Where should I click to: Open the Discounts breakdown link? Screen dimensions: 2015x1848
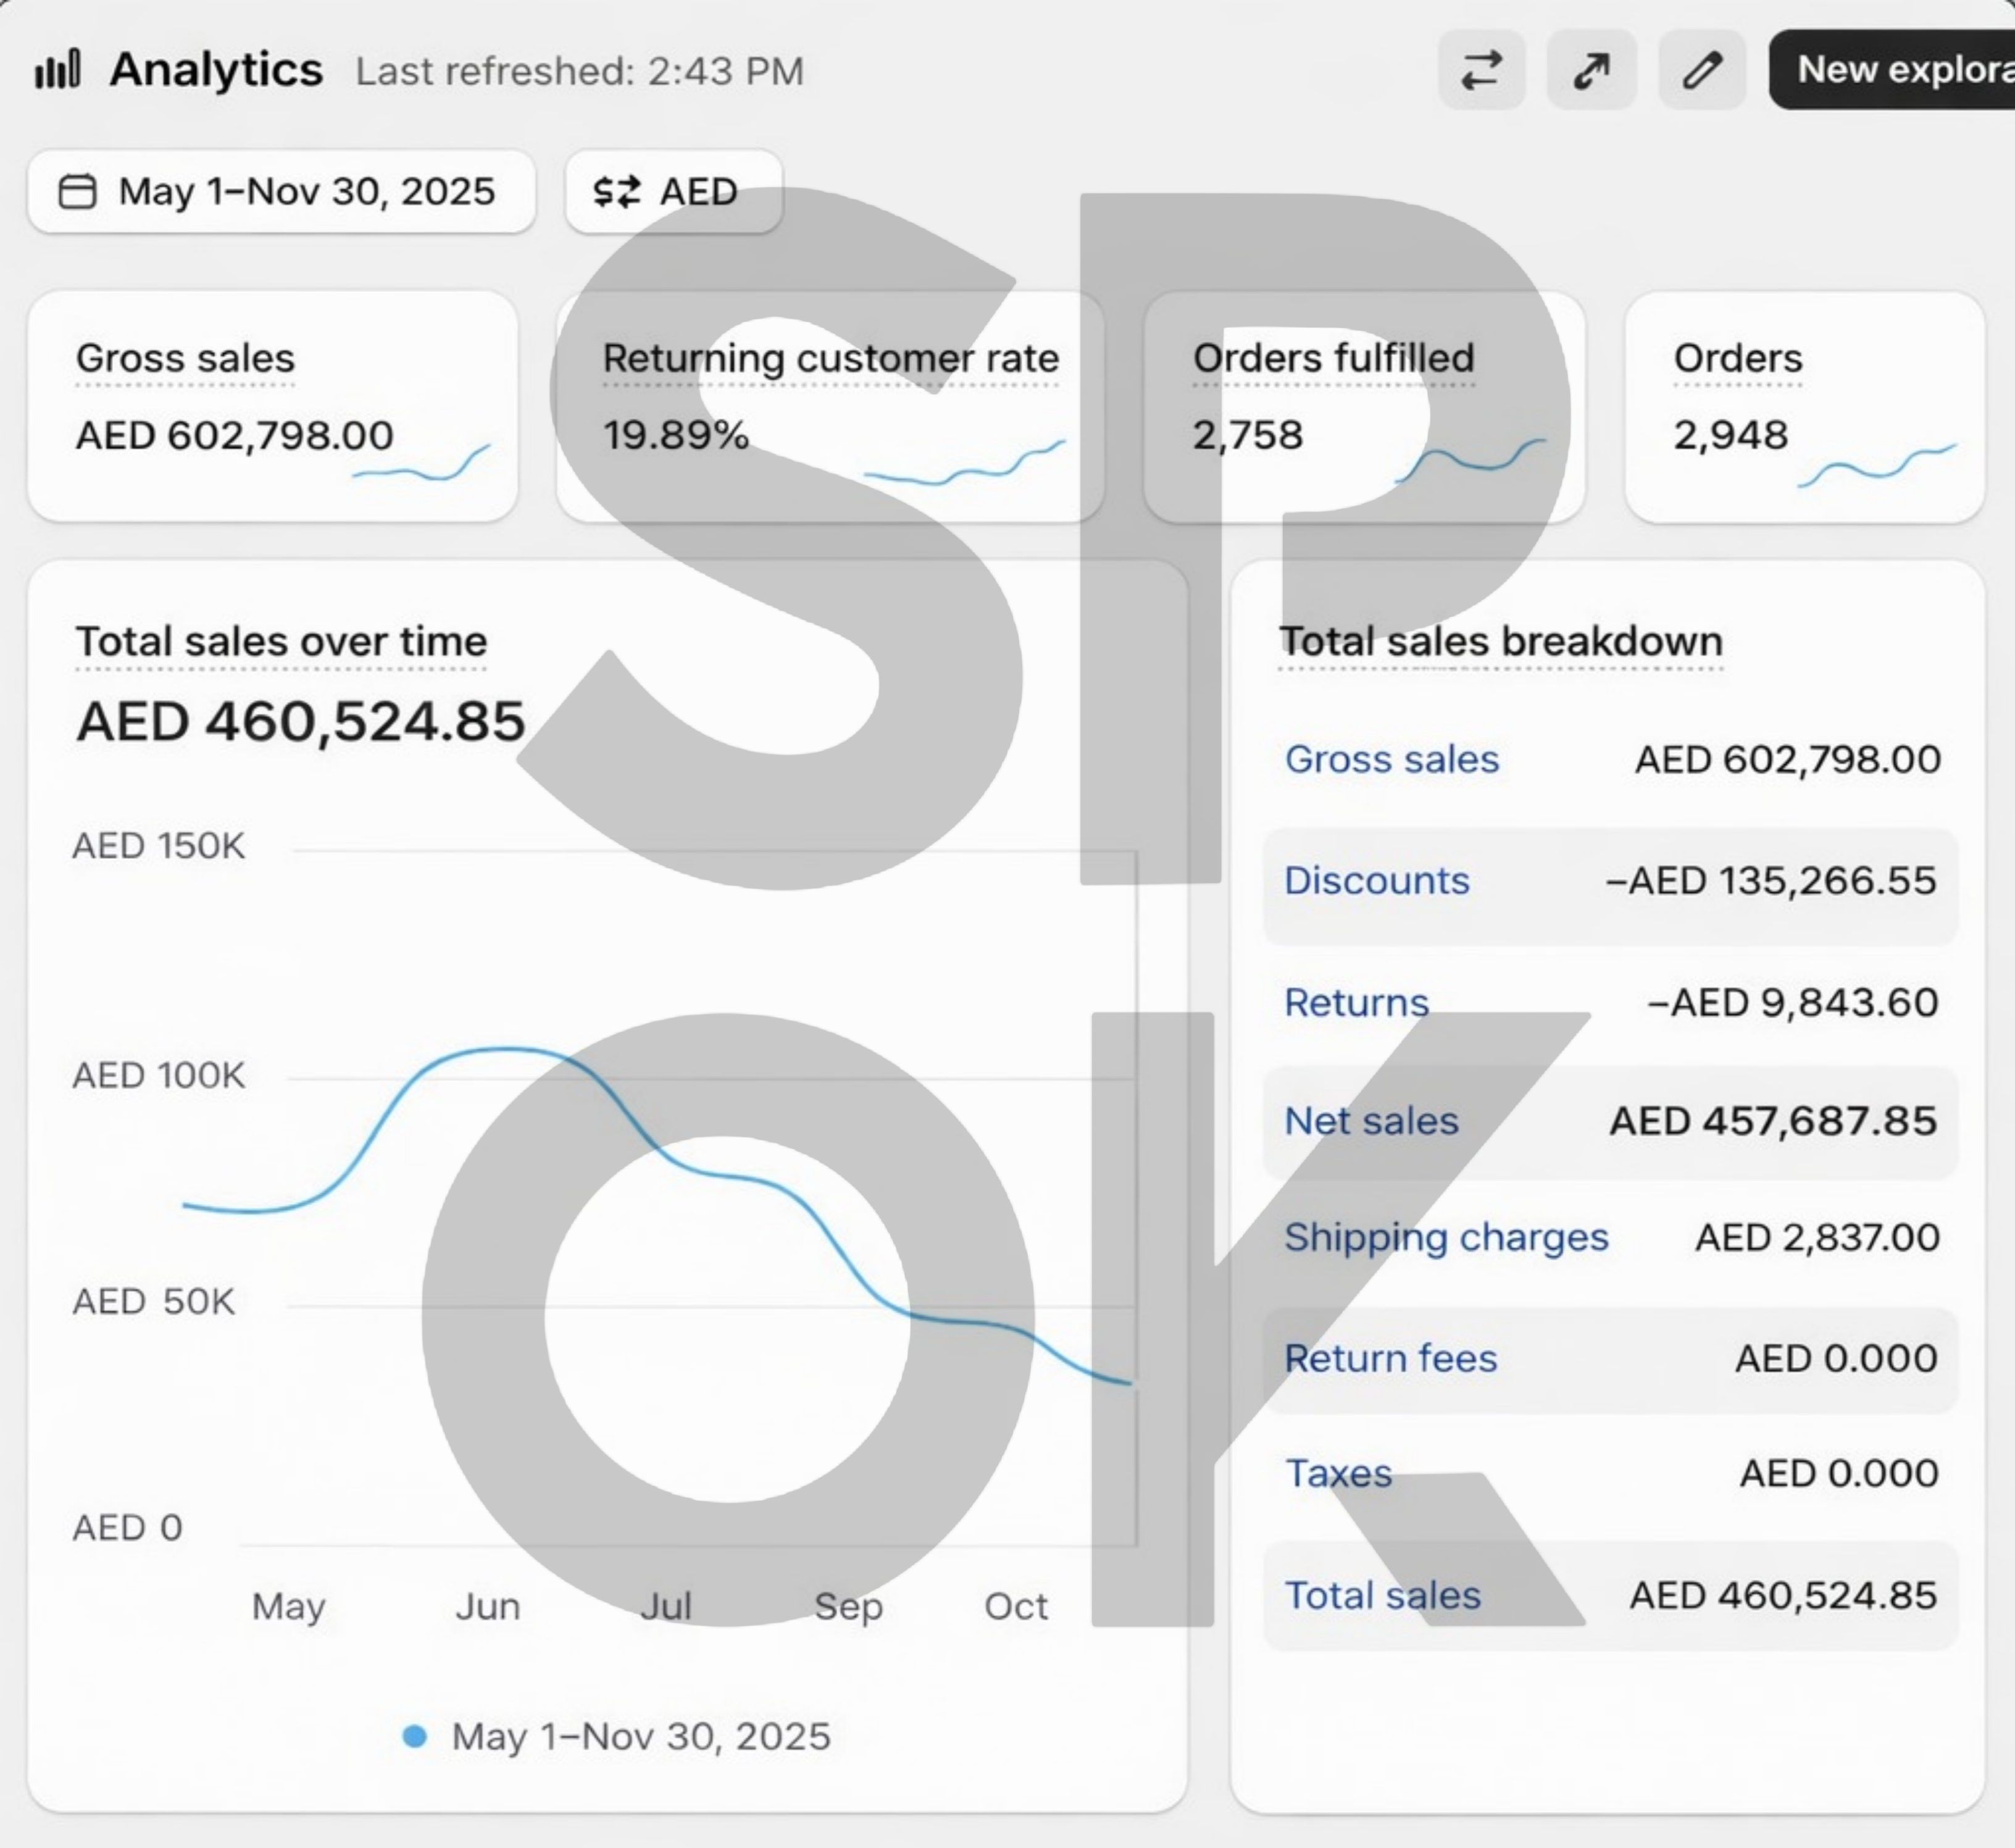1376,881
